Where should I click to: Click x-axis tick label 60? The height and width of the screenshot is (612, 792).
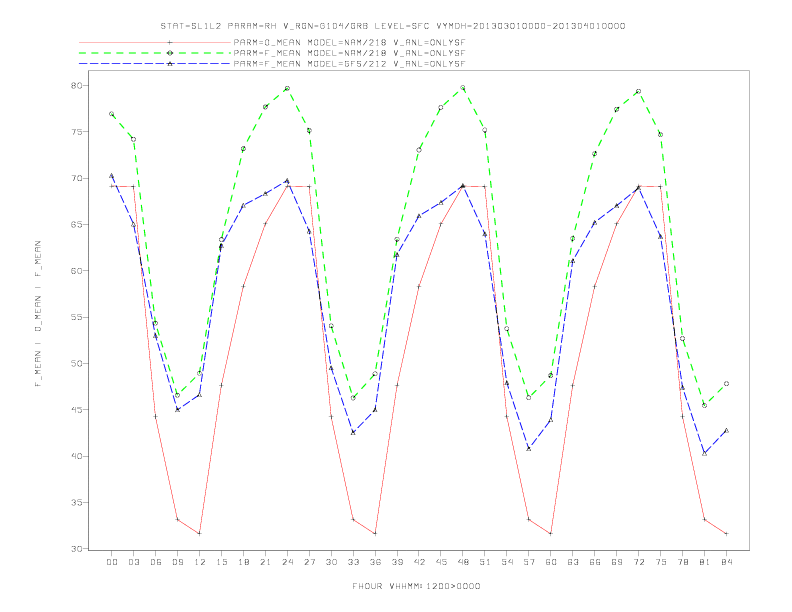[x=551, y=562]
